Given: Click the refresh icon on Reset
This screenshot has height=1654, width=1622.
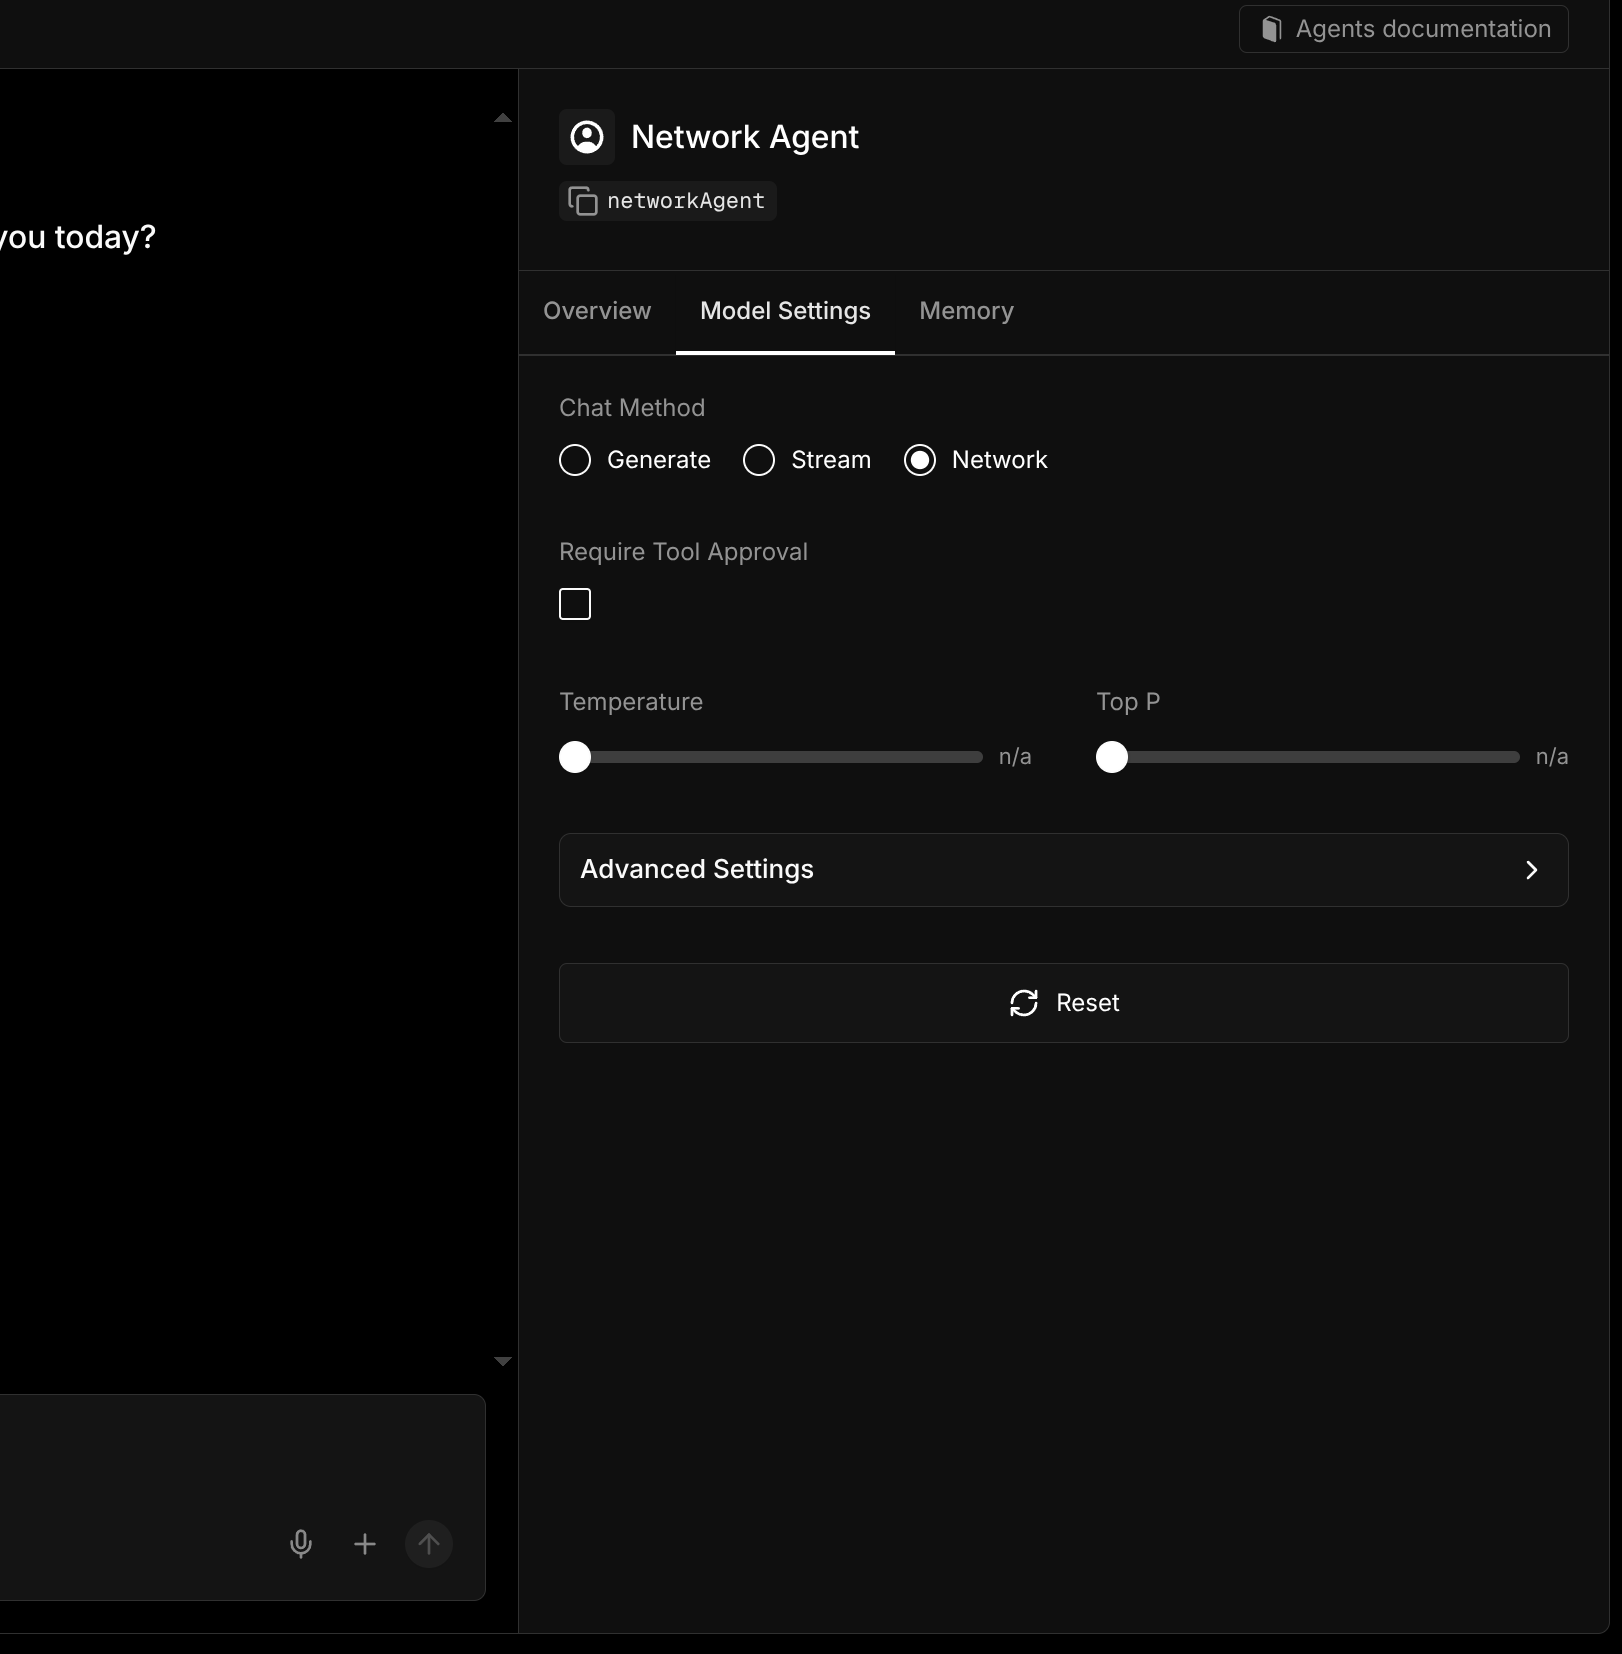Looking at the screenshot, I should tap(1024, 1003).
